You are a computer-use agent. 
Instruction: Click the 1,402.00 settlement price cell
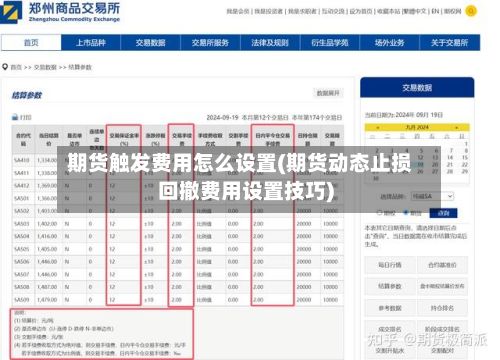47,224
